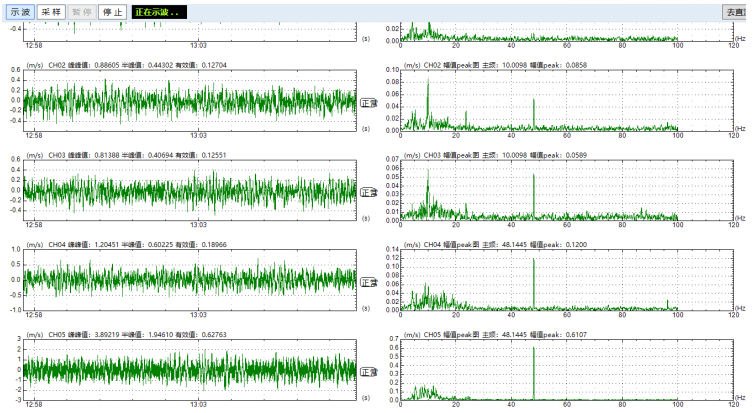
Task: Click the CH05 time-domain waveform plot
Action: click(x=190, y=370)
